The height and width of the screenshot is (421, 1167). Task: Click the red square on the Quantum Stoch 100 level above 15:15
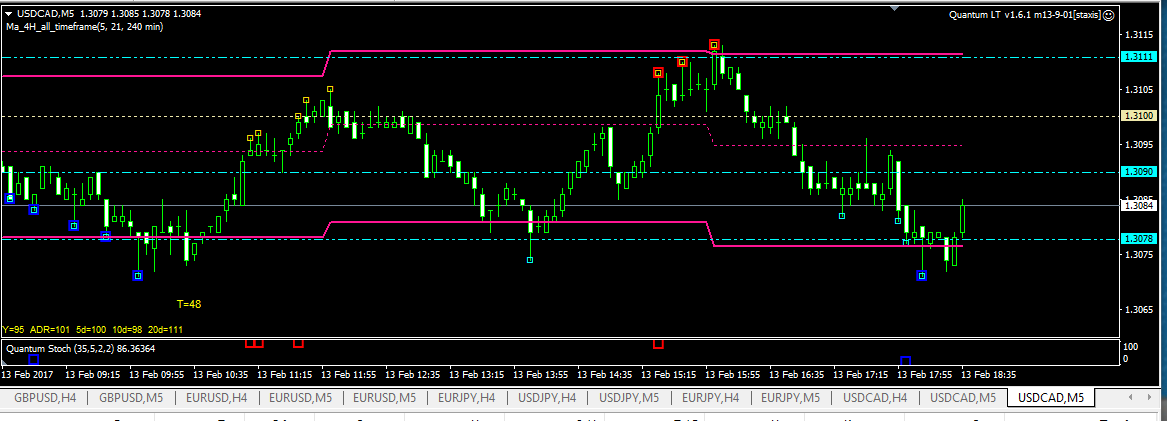coord(658,344)
